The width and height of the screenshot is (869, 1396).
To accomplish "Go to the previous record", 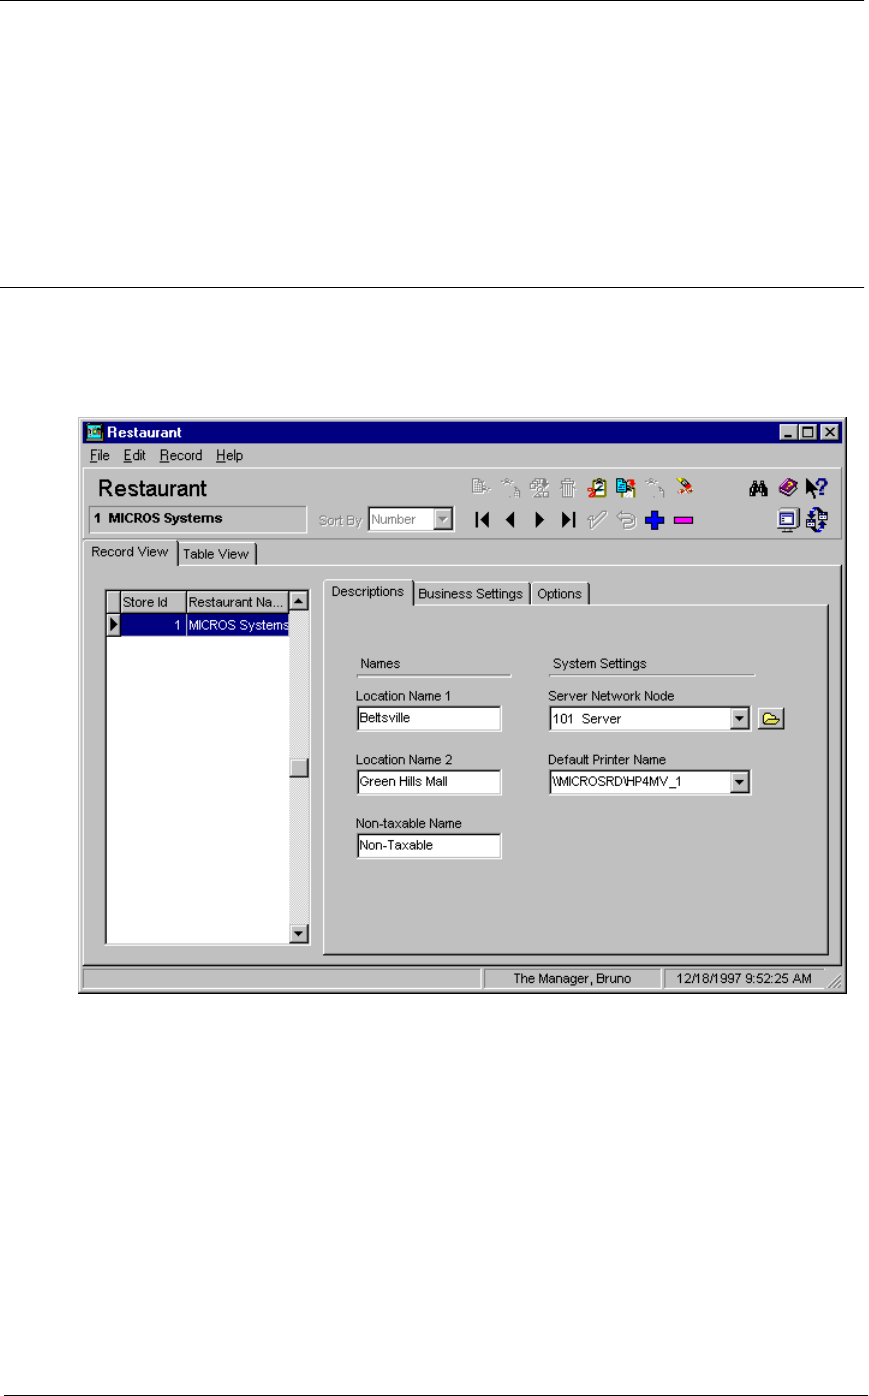I will pos(510,520).
